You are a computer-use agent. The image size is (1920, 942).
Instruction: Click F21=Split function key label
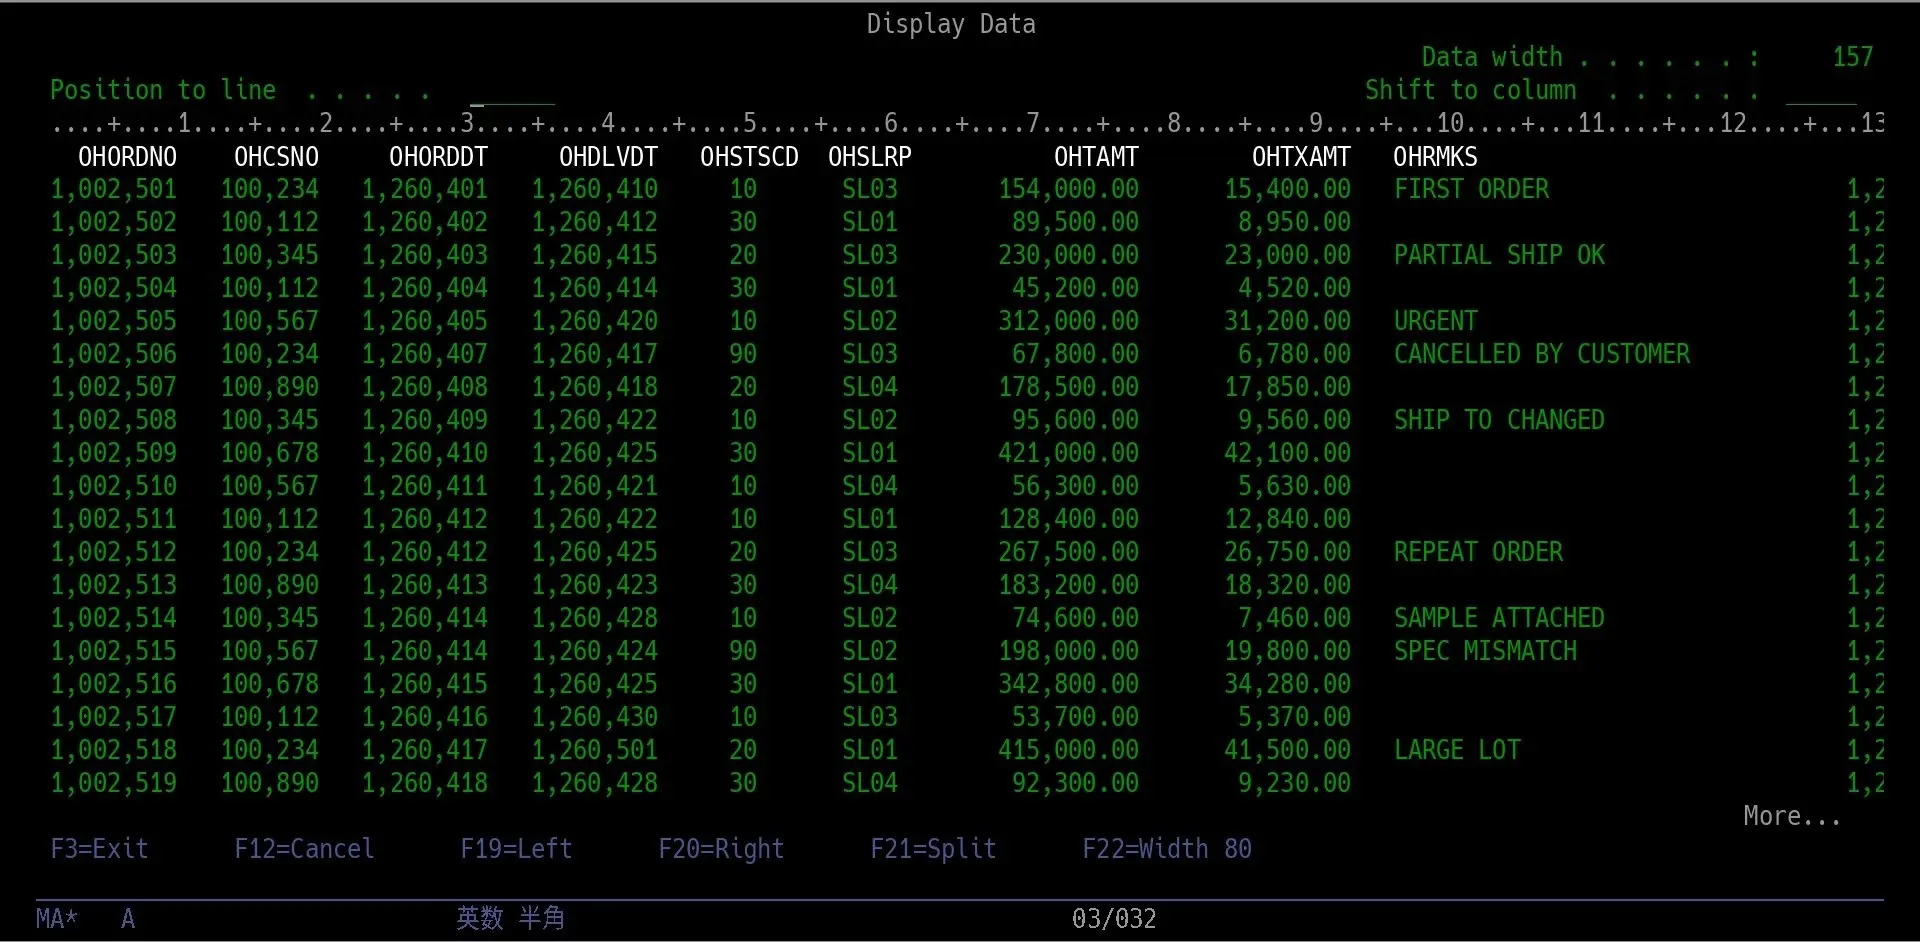[x=933, y=848]
